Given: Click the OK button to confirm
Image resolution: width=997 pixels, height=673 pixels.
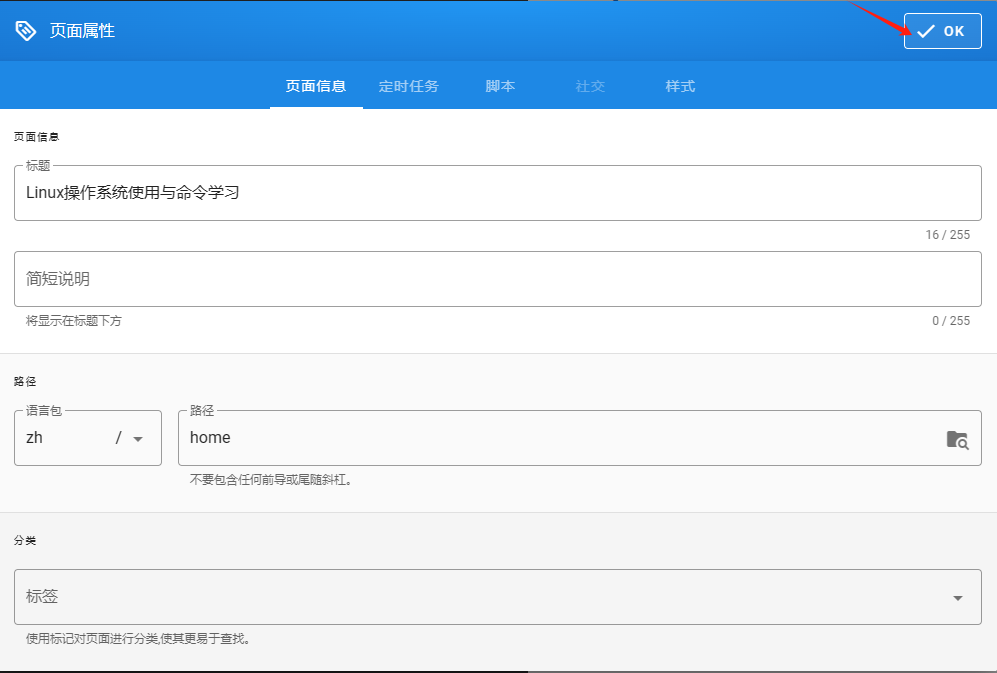Looking at the screenshot, I should click(x=942, y=31).
